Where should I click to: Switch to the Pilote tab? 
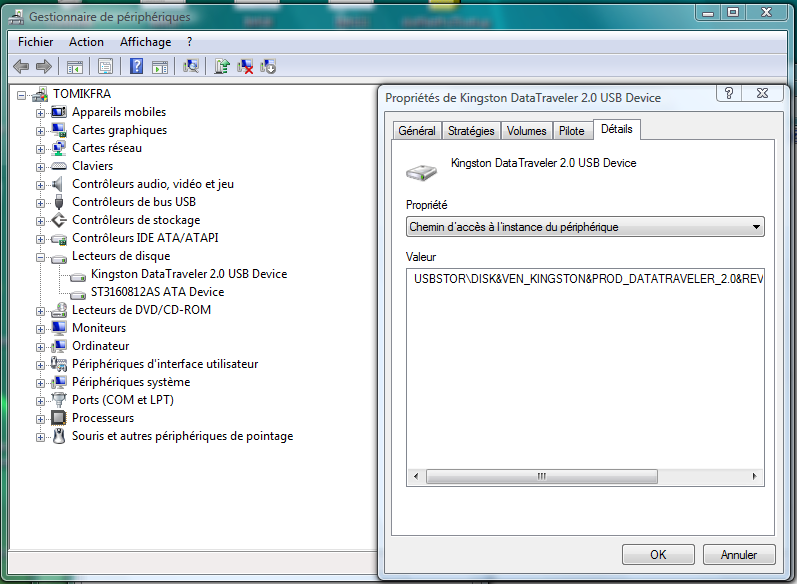pyautogui.click(x=571, y=131)
